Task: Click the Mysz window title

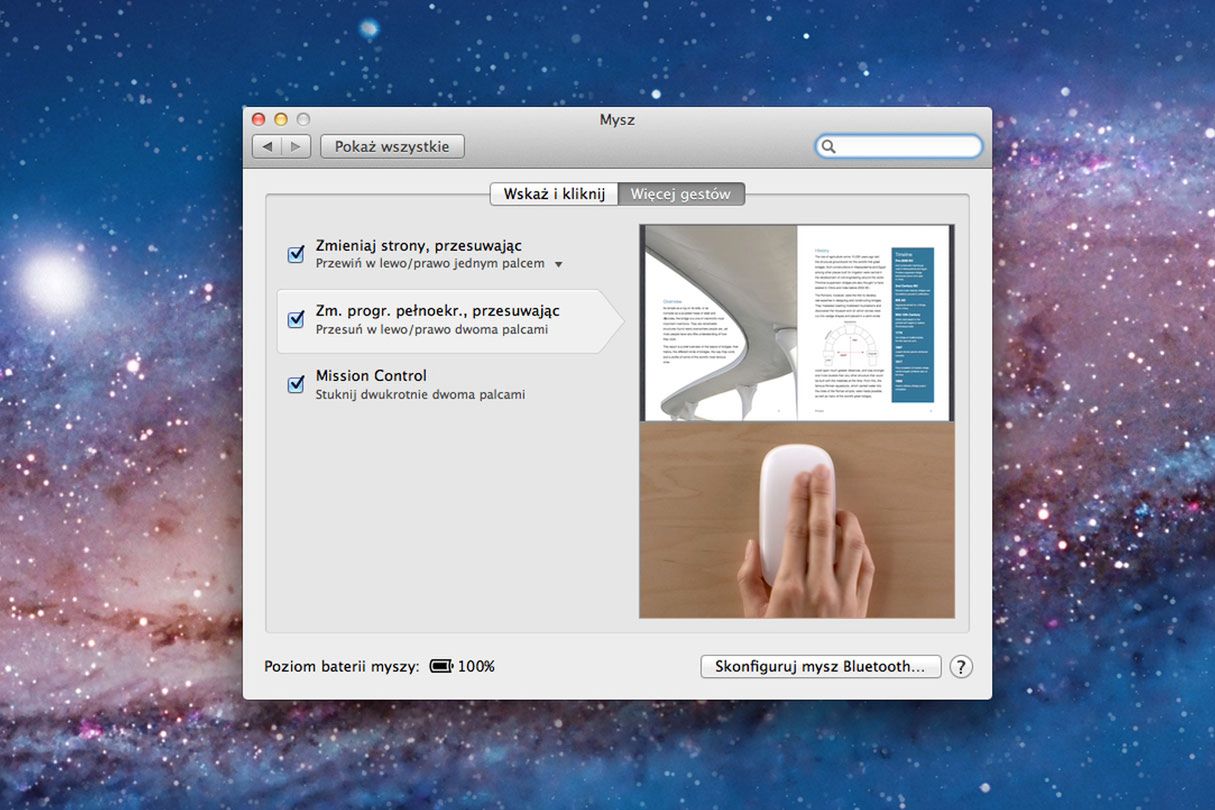Action: pyautogui.click(x=617, y=119)
